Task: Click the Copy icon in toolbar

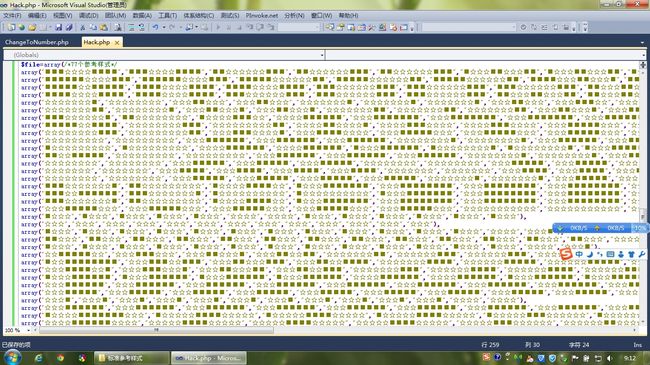Action: point(93,27)
